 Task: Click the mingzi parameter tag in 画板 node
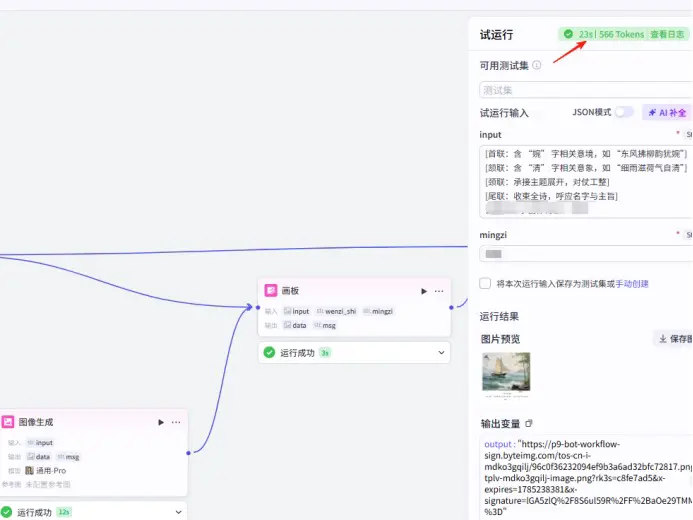pyautogui.click(x=378, y=311)
